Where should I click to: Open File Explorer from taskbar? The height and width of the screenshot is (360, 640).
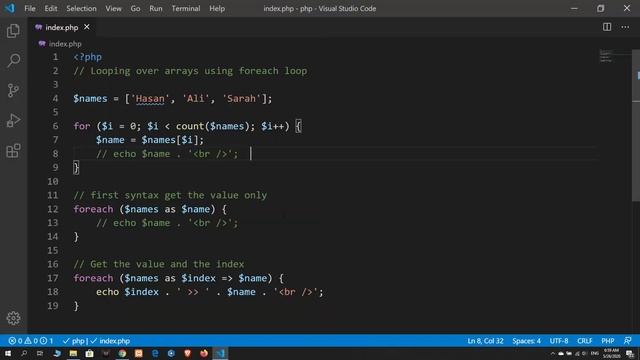point(73,353)
